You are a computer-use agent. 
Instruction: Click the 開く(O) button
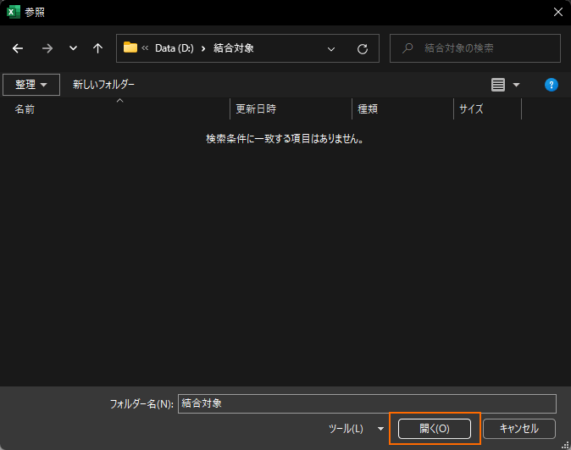[434, 429]
